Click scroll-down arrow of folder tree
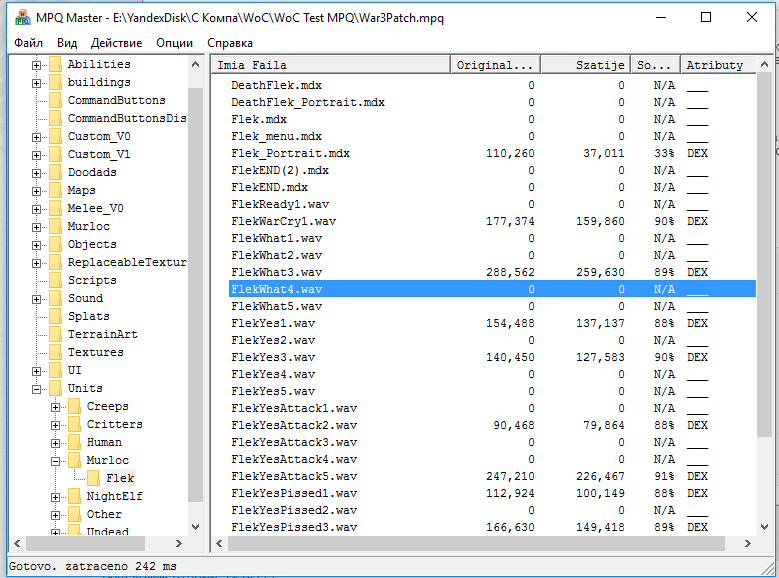This screenshot has height=578, width=779. coord(196,527)
